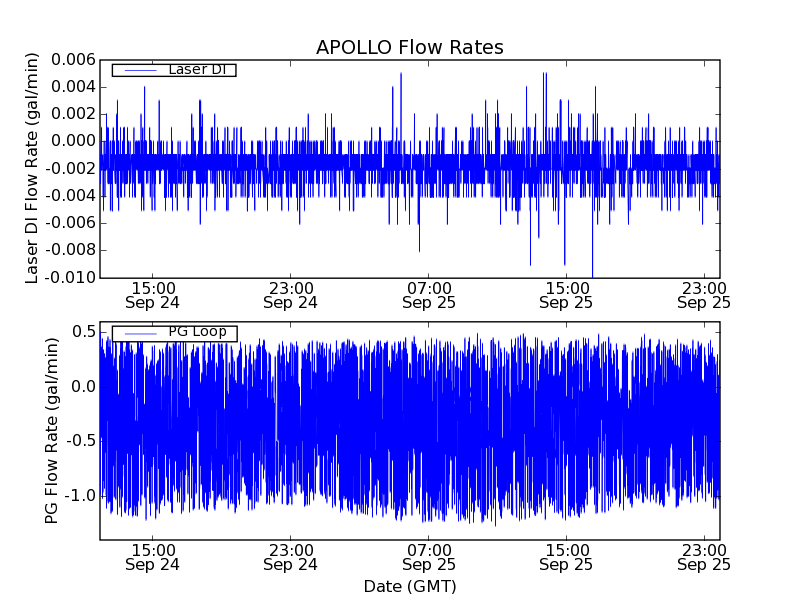Viewport: 800px width, 600px height.
Task: Click the 'APOLLO Flow Rates' chart title
Action: (x=409, y=47)
